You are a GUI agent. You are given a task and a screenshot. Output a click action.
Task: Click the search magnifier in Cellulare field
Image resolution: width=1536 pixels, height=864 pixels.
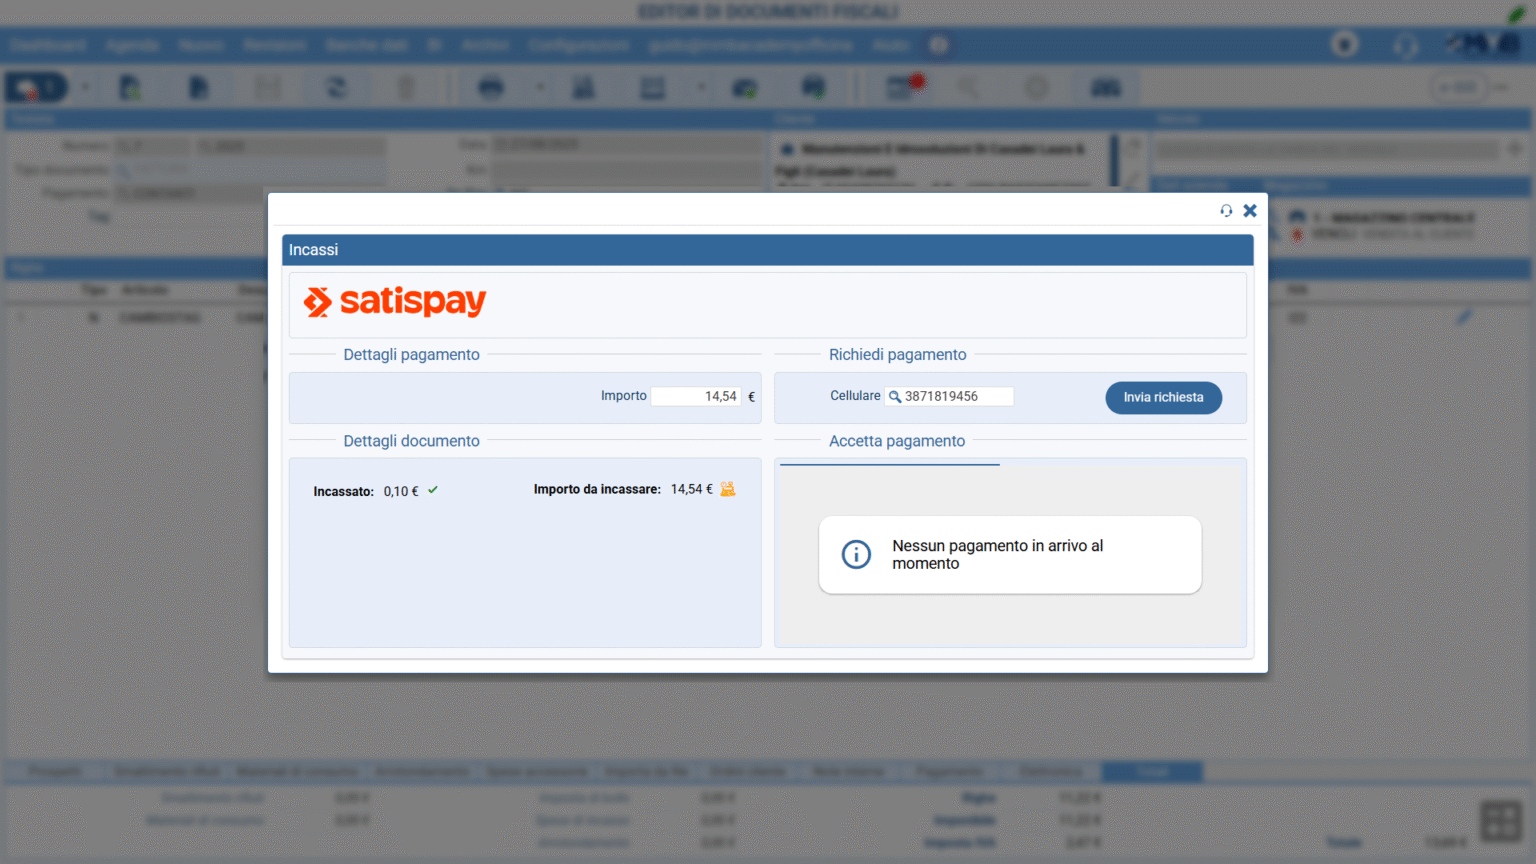click(895, 397)
